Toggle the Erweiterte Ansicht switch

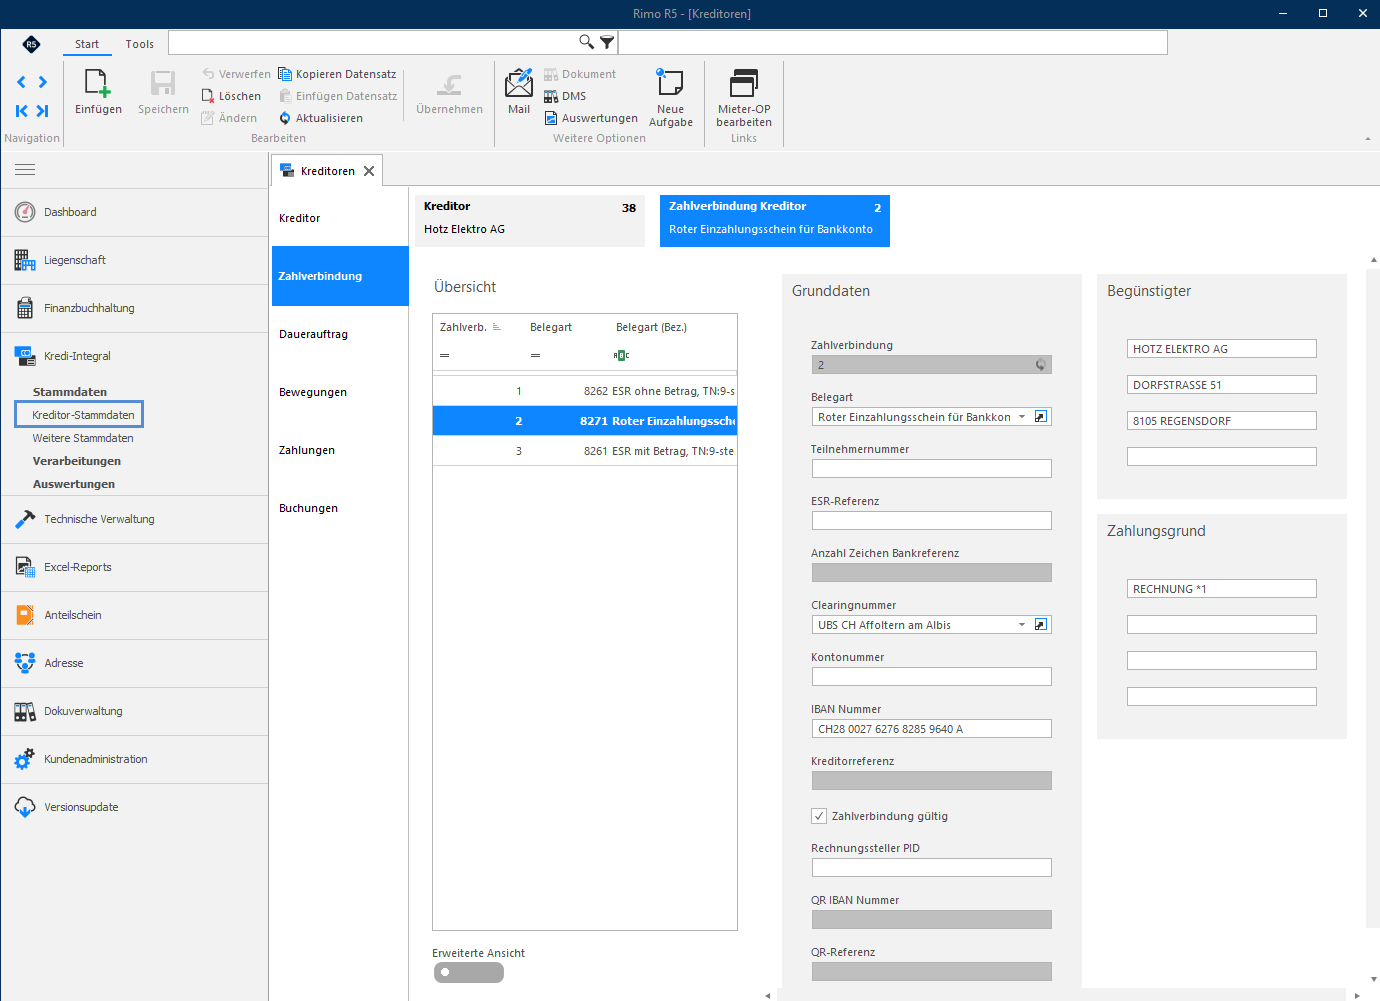468,972
